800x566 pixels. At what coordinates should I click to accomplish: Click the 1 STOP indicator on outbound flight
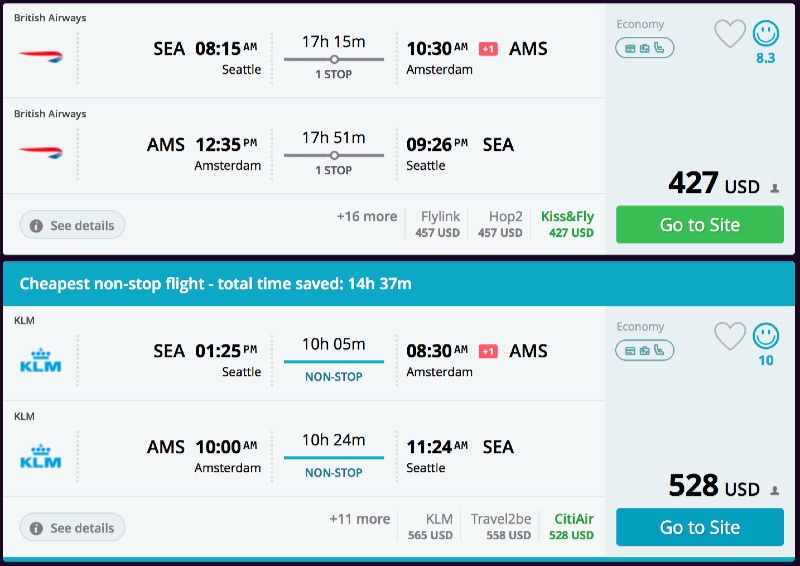pos(334,74)
